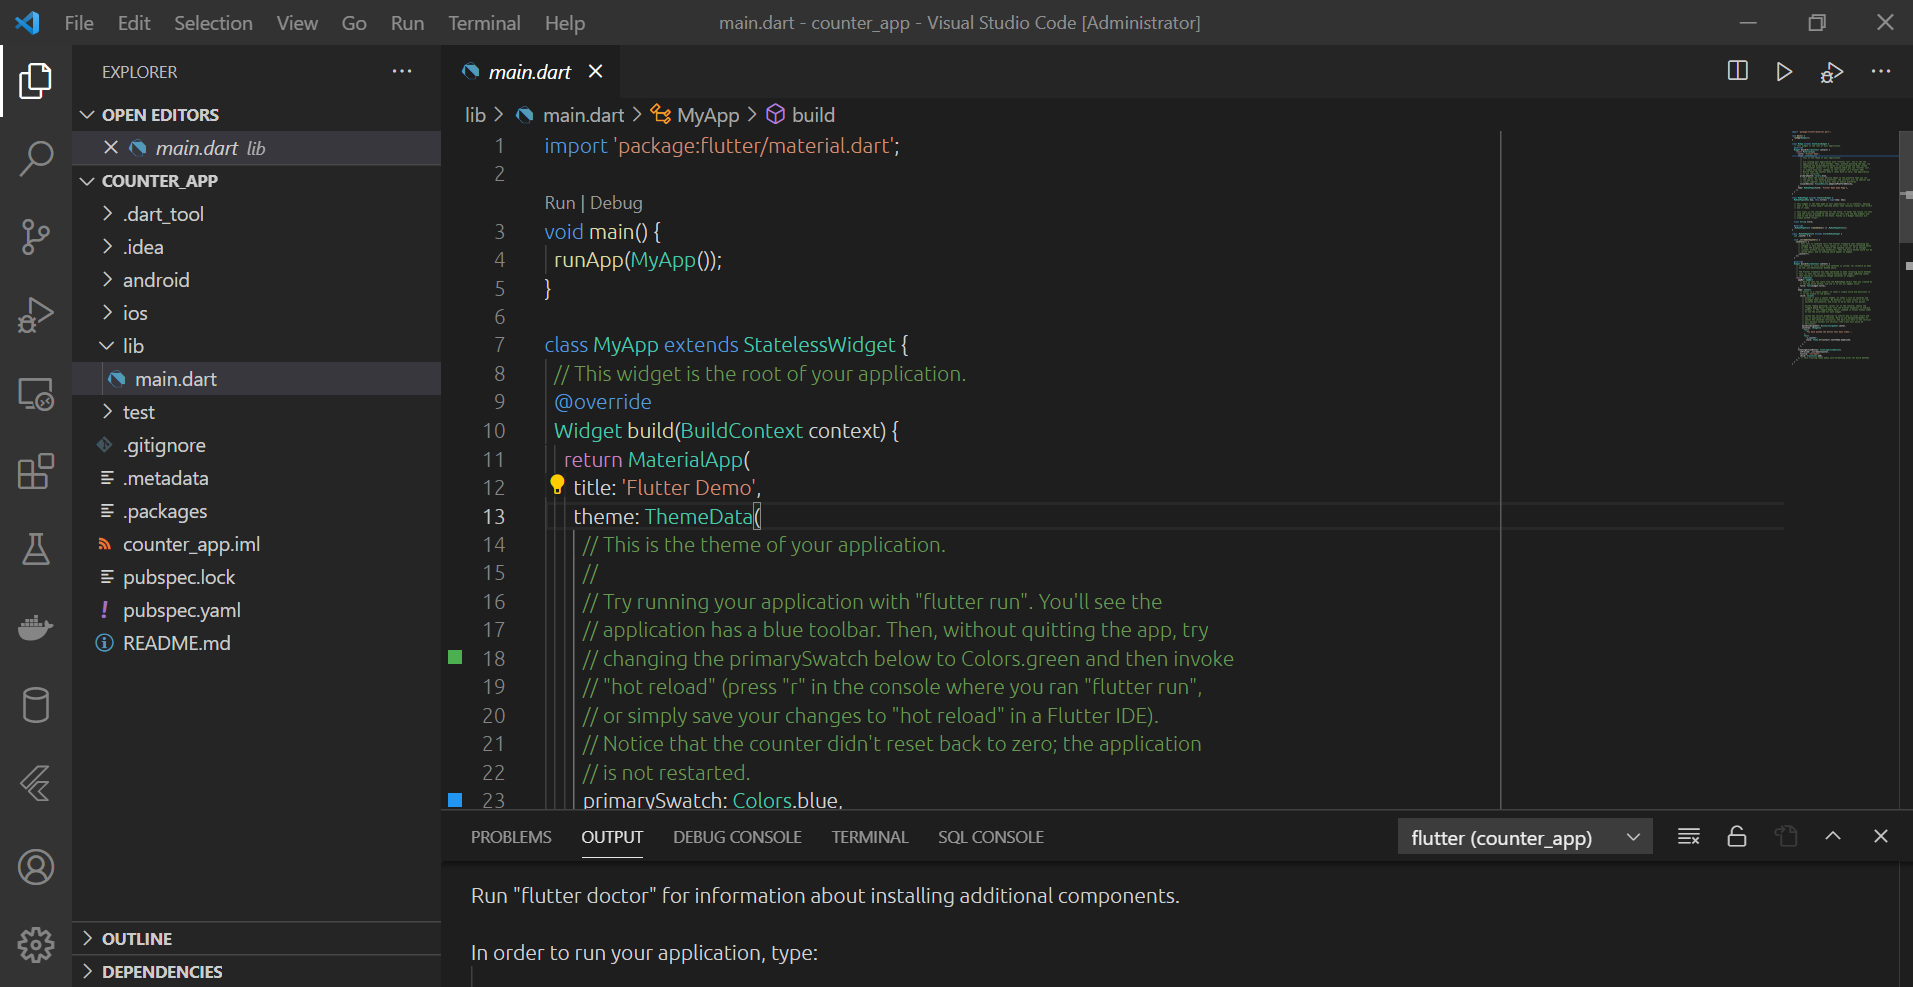Viewport: 1913px width, 987px height.
Task: Open counter_app.iml file
Action: 257,544
